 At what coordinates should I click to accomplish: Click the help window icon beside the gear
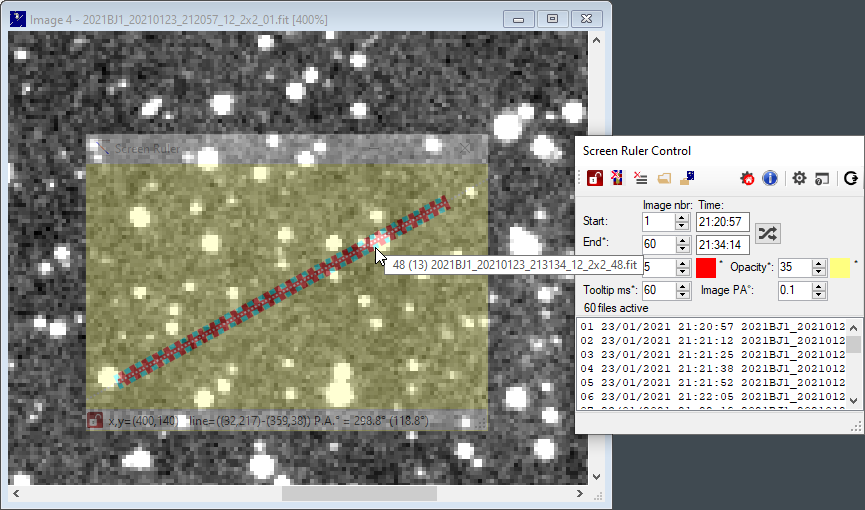pyautogui.click(x=822, y=178)
